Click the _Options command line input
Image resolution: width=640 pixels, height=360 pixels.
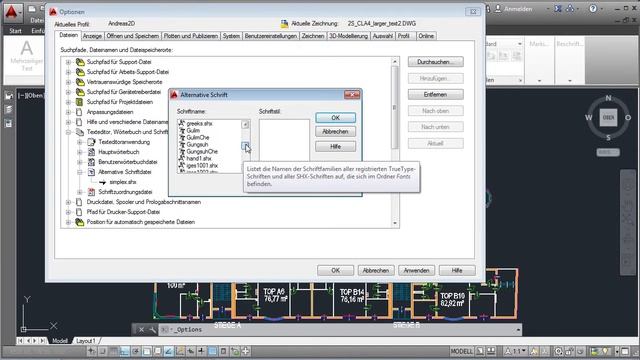click(339, 329)
